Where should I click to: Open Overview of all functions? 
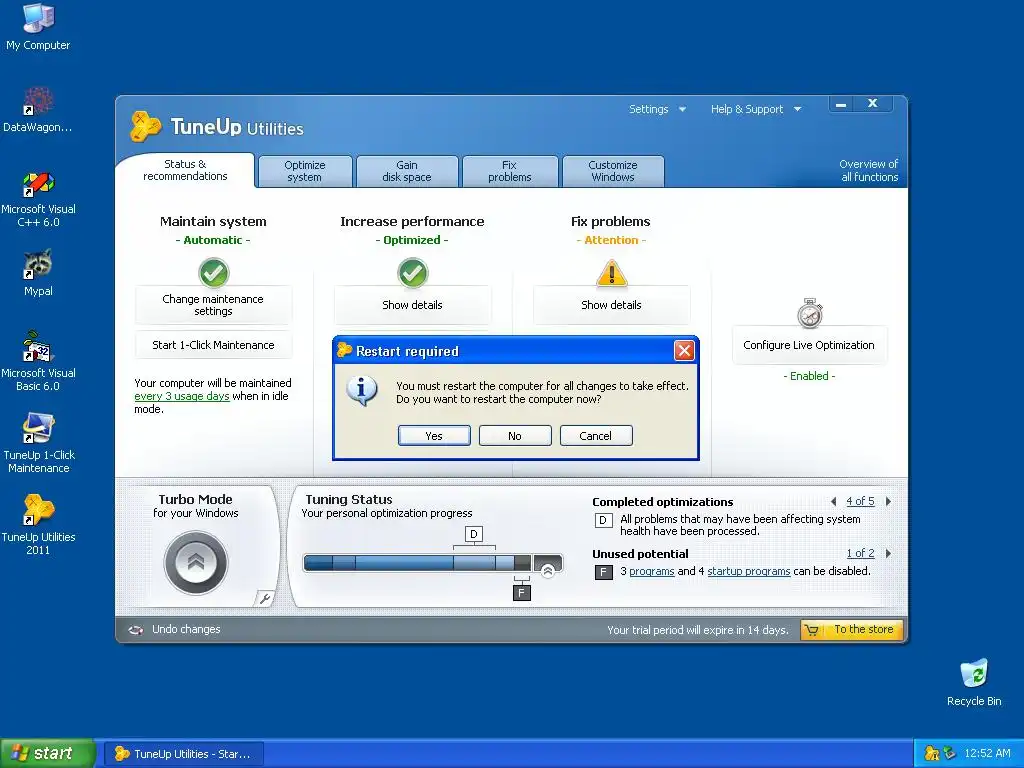869,170
